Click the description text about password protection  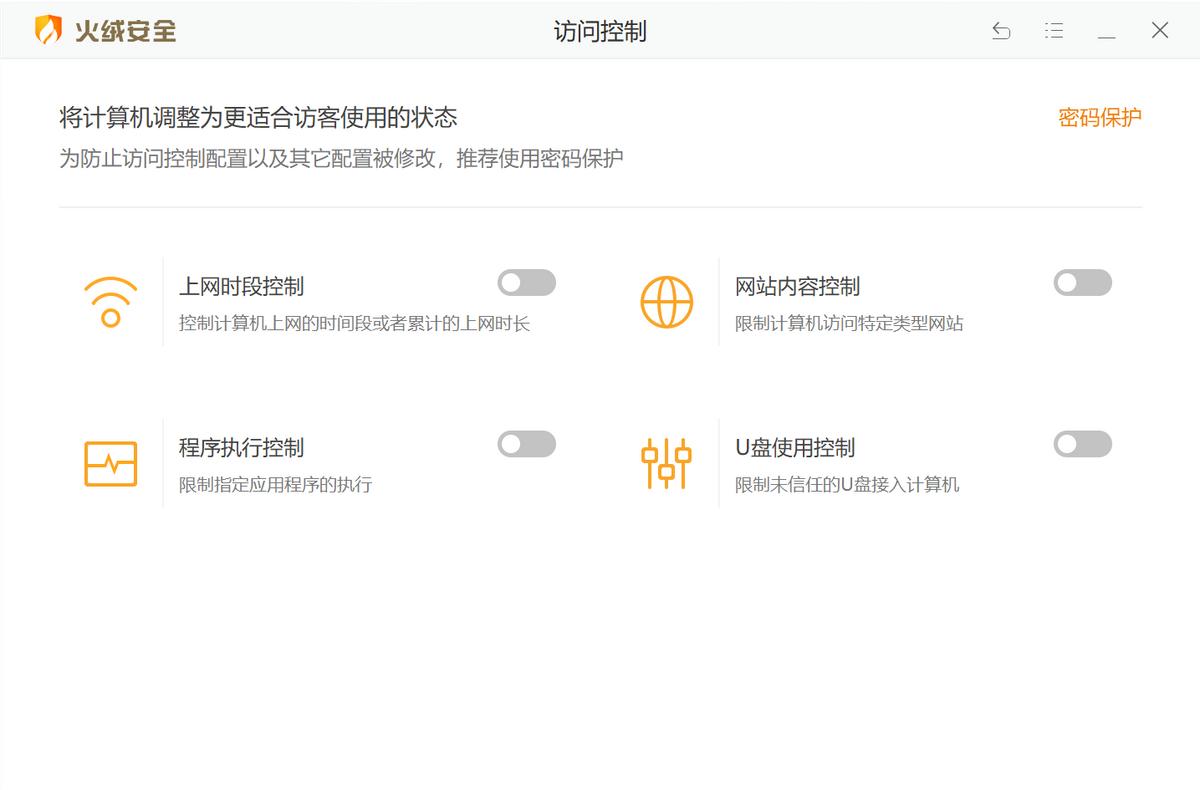click(x=341, y=156)
